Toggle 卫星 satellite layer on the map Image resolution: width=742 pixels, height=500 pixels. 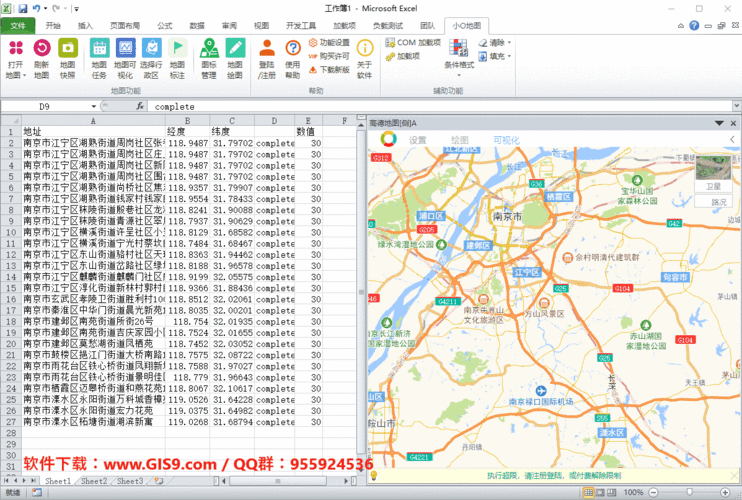tap(713, 173)
